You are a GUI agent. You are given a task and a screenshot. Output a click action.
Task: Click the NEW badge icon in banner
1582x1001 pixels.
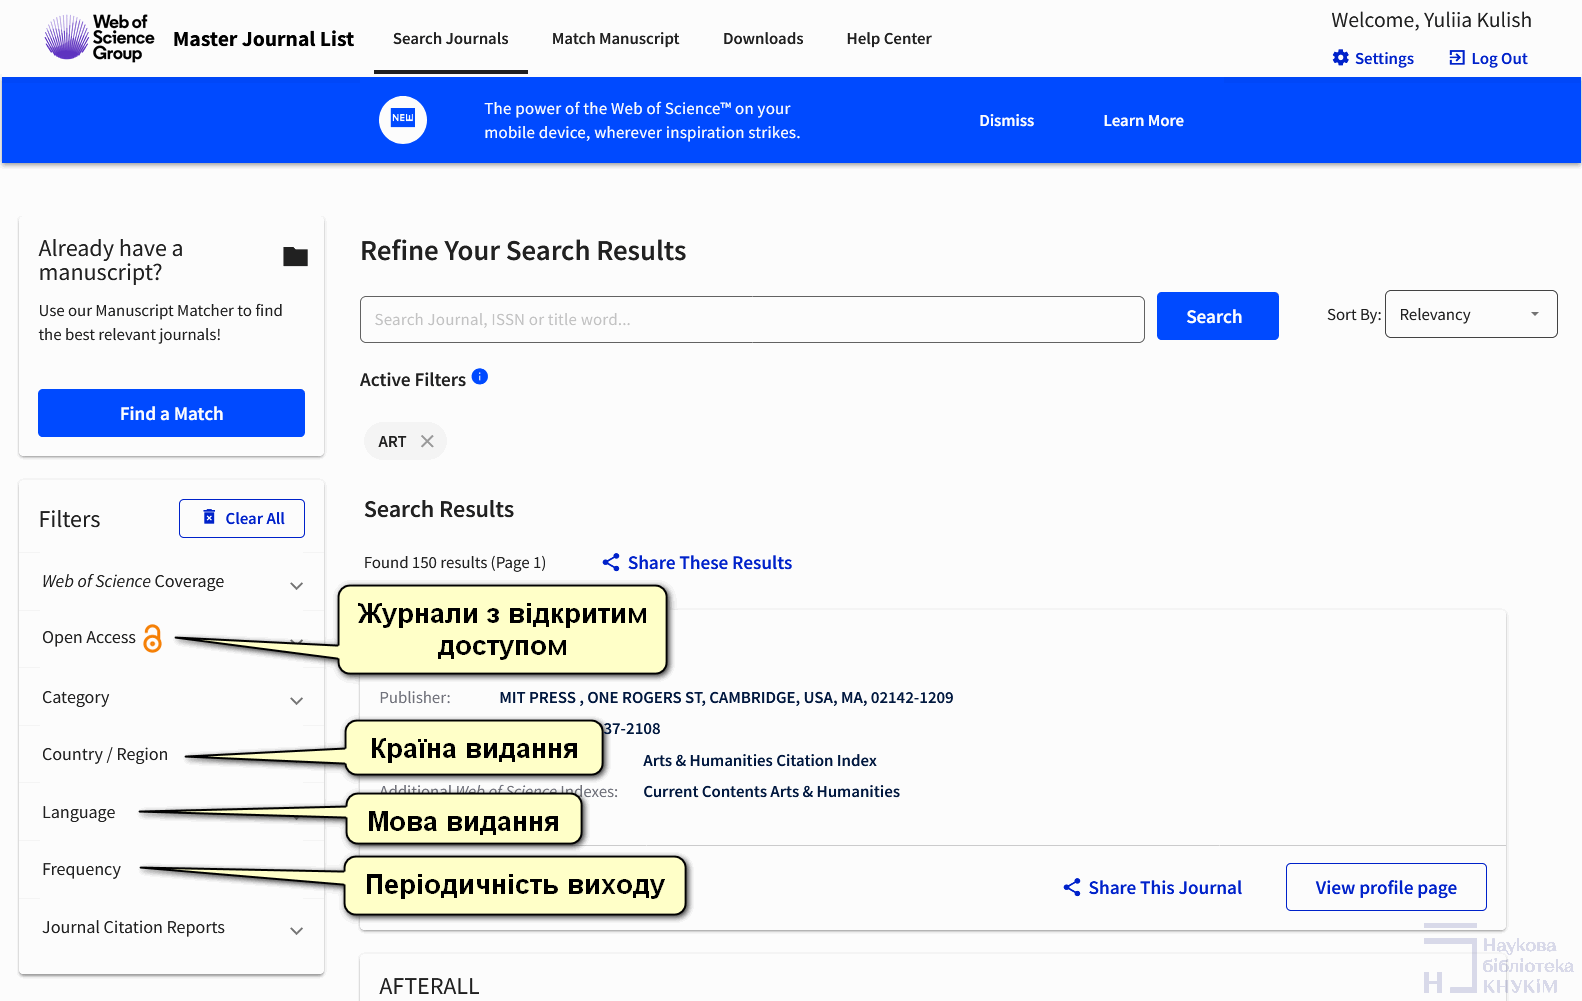click(403, 120)
